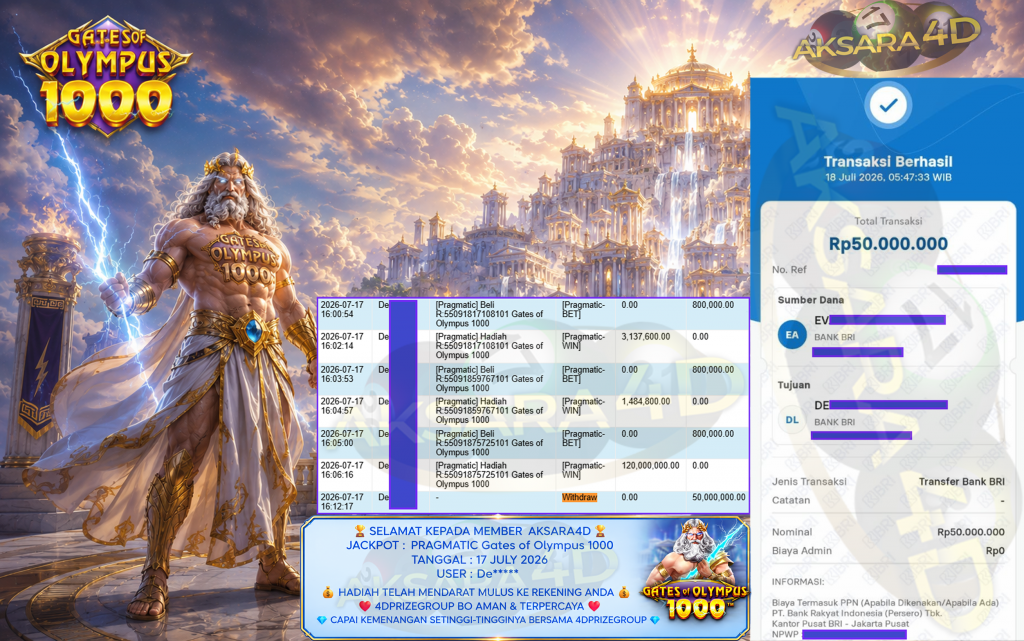Click Beli R:55091817108101 description cell
The width and height of the screenshot is (1024, 641).
point(489,314)
